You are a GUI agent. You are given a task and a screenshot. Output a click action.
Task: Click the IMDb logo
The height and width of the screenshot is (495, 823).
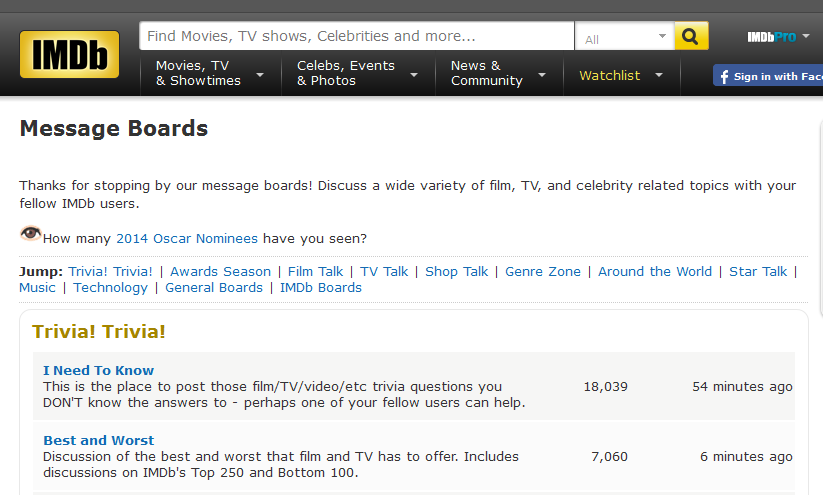coord(69,55)
